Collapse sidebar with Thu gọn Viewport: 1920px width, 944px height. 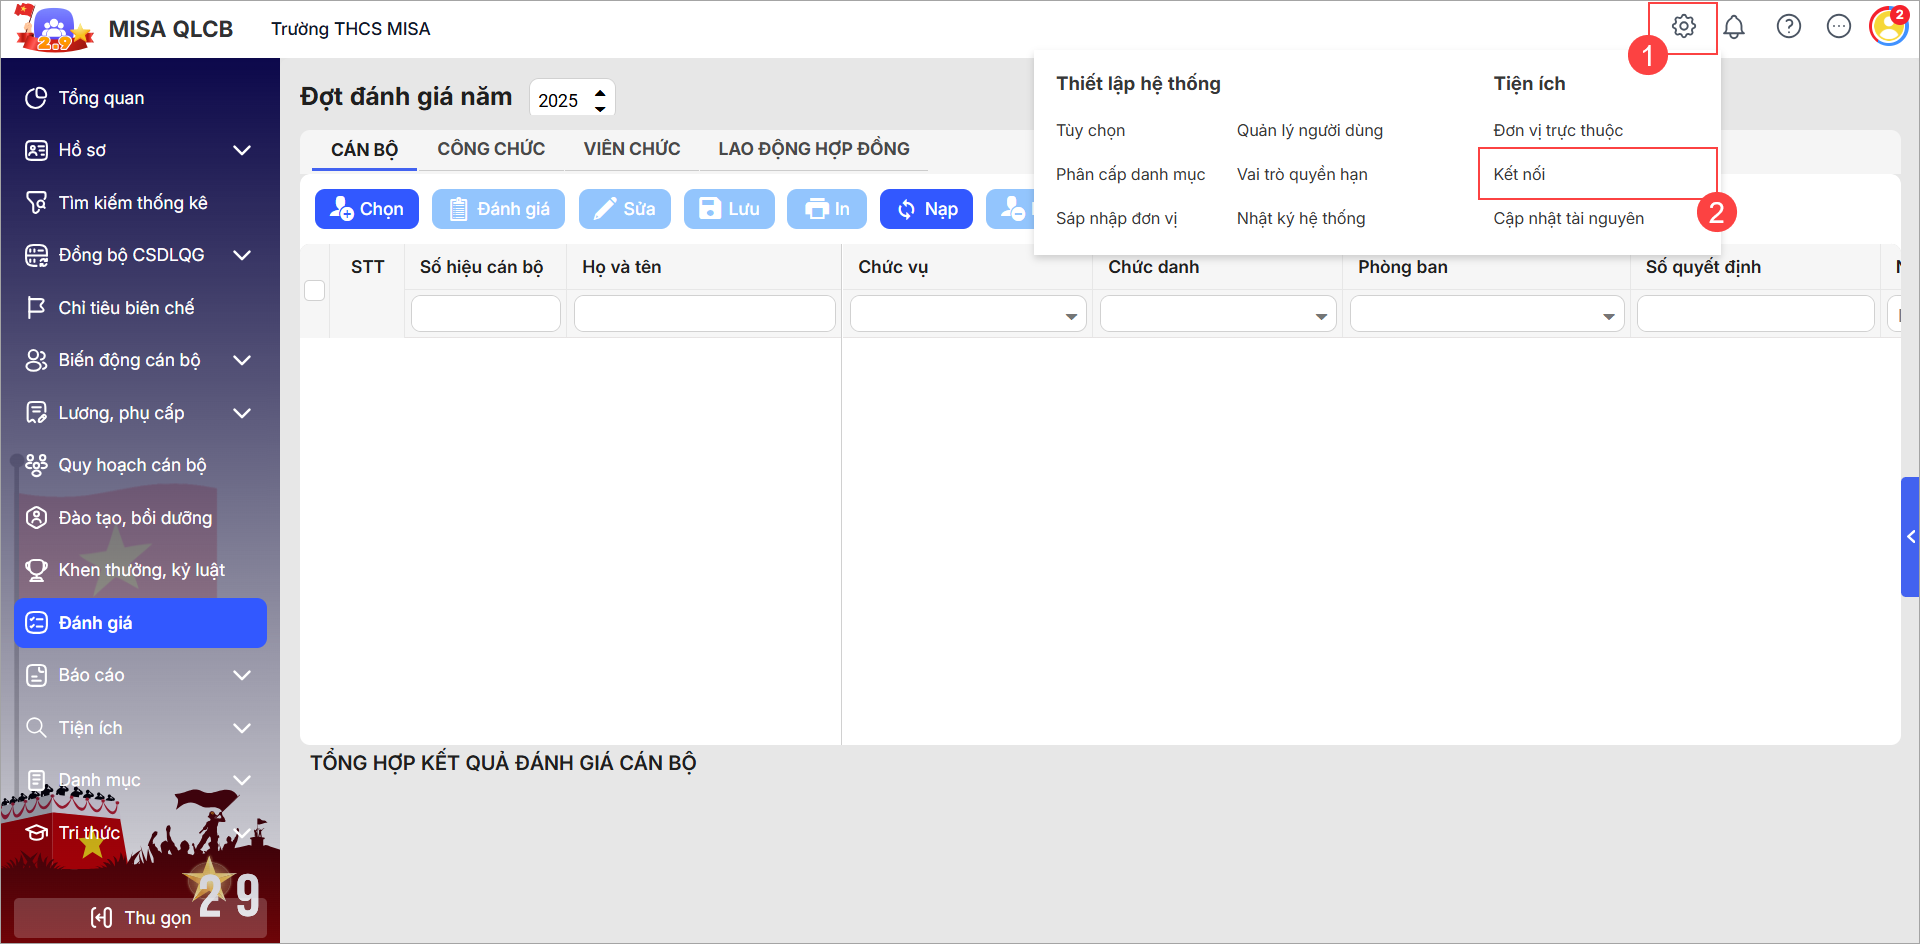pos(140,917)
